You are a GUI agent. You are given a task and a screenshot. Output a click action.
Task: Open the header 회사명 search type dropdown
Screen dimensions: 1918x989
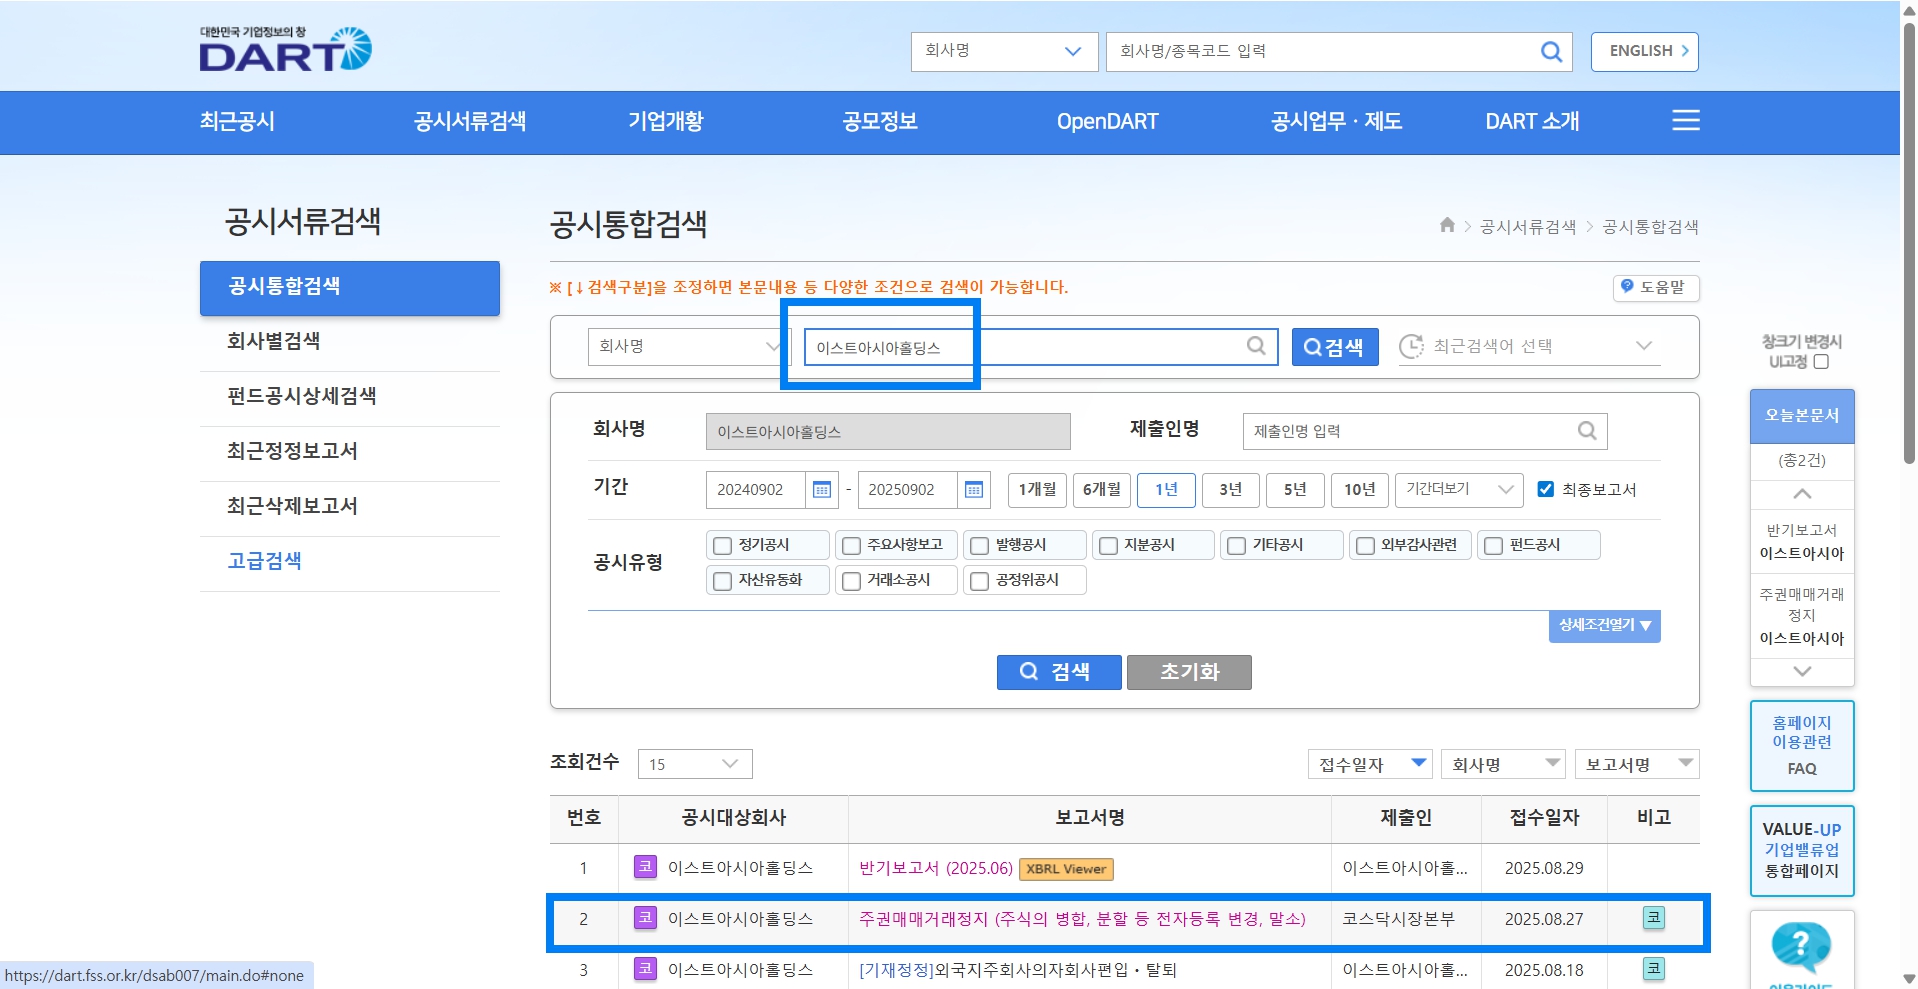coord(1004,52)
